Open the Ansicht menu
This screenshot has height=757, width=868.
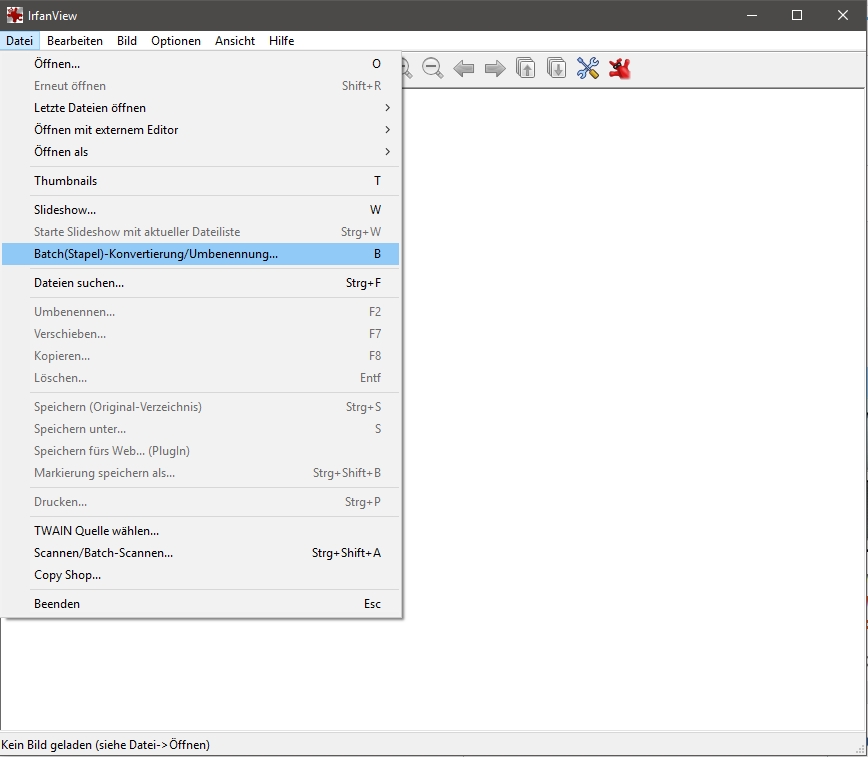coord(235,40)
